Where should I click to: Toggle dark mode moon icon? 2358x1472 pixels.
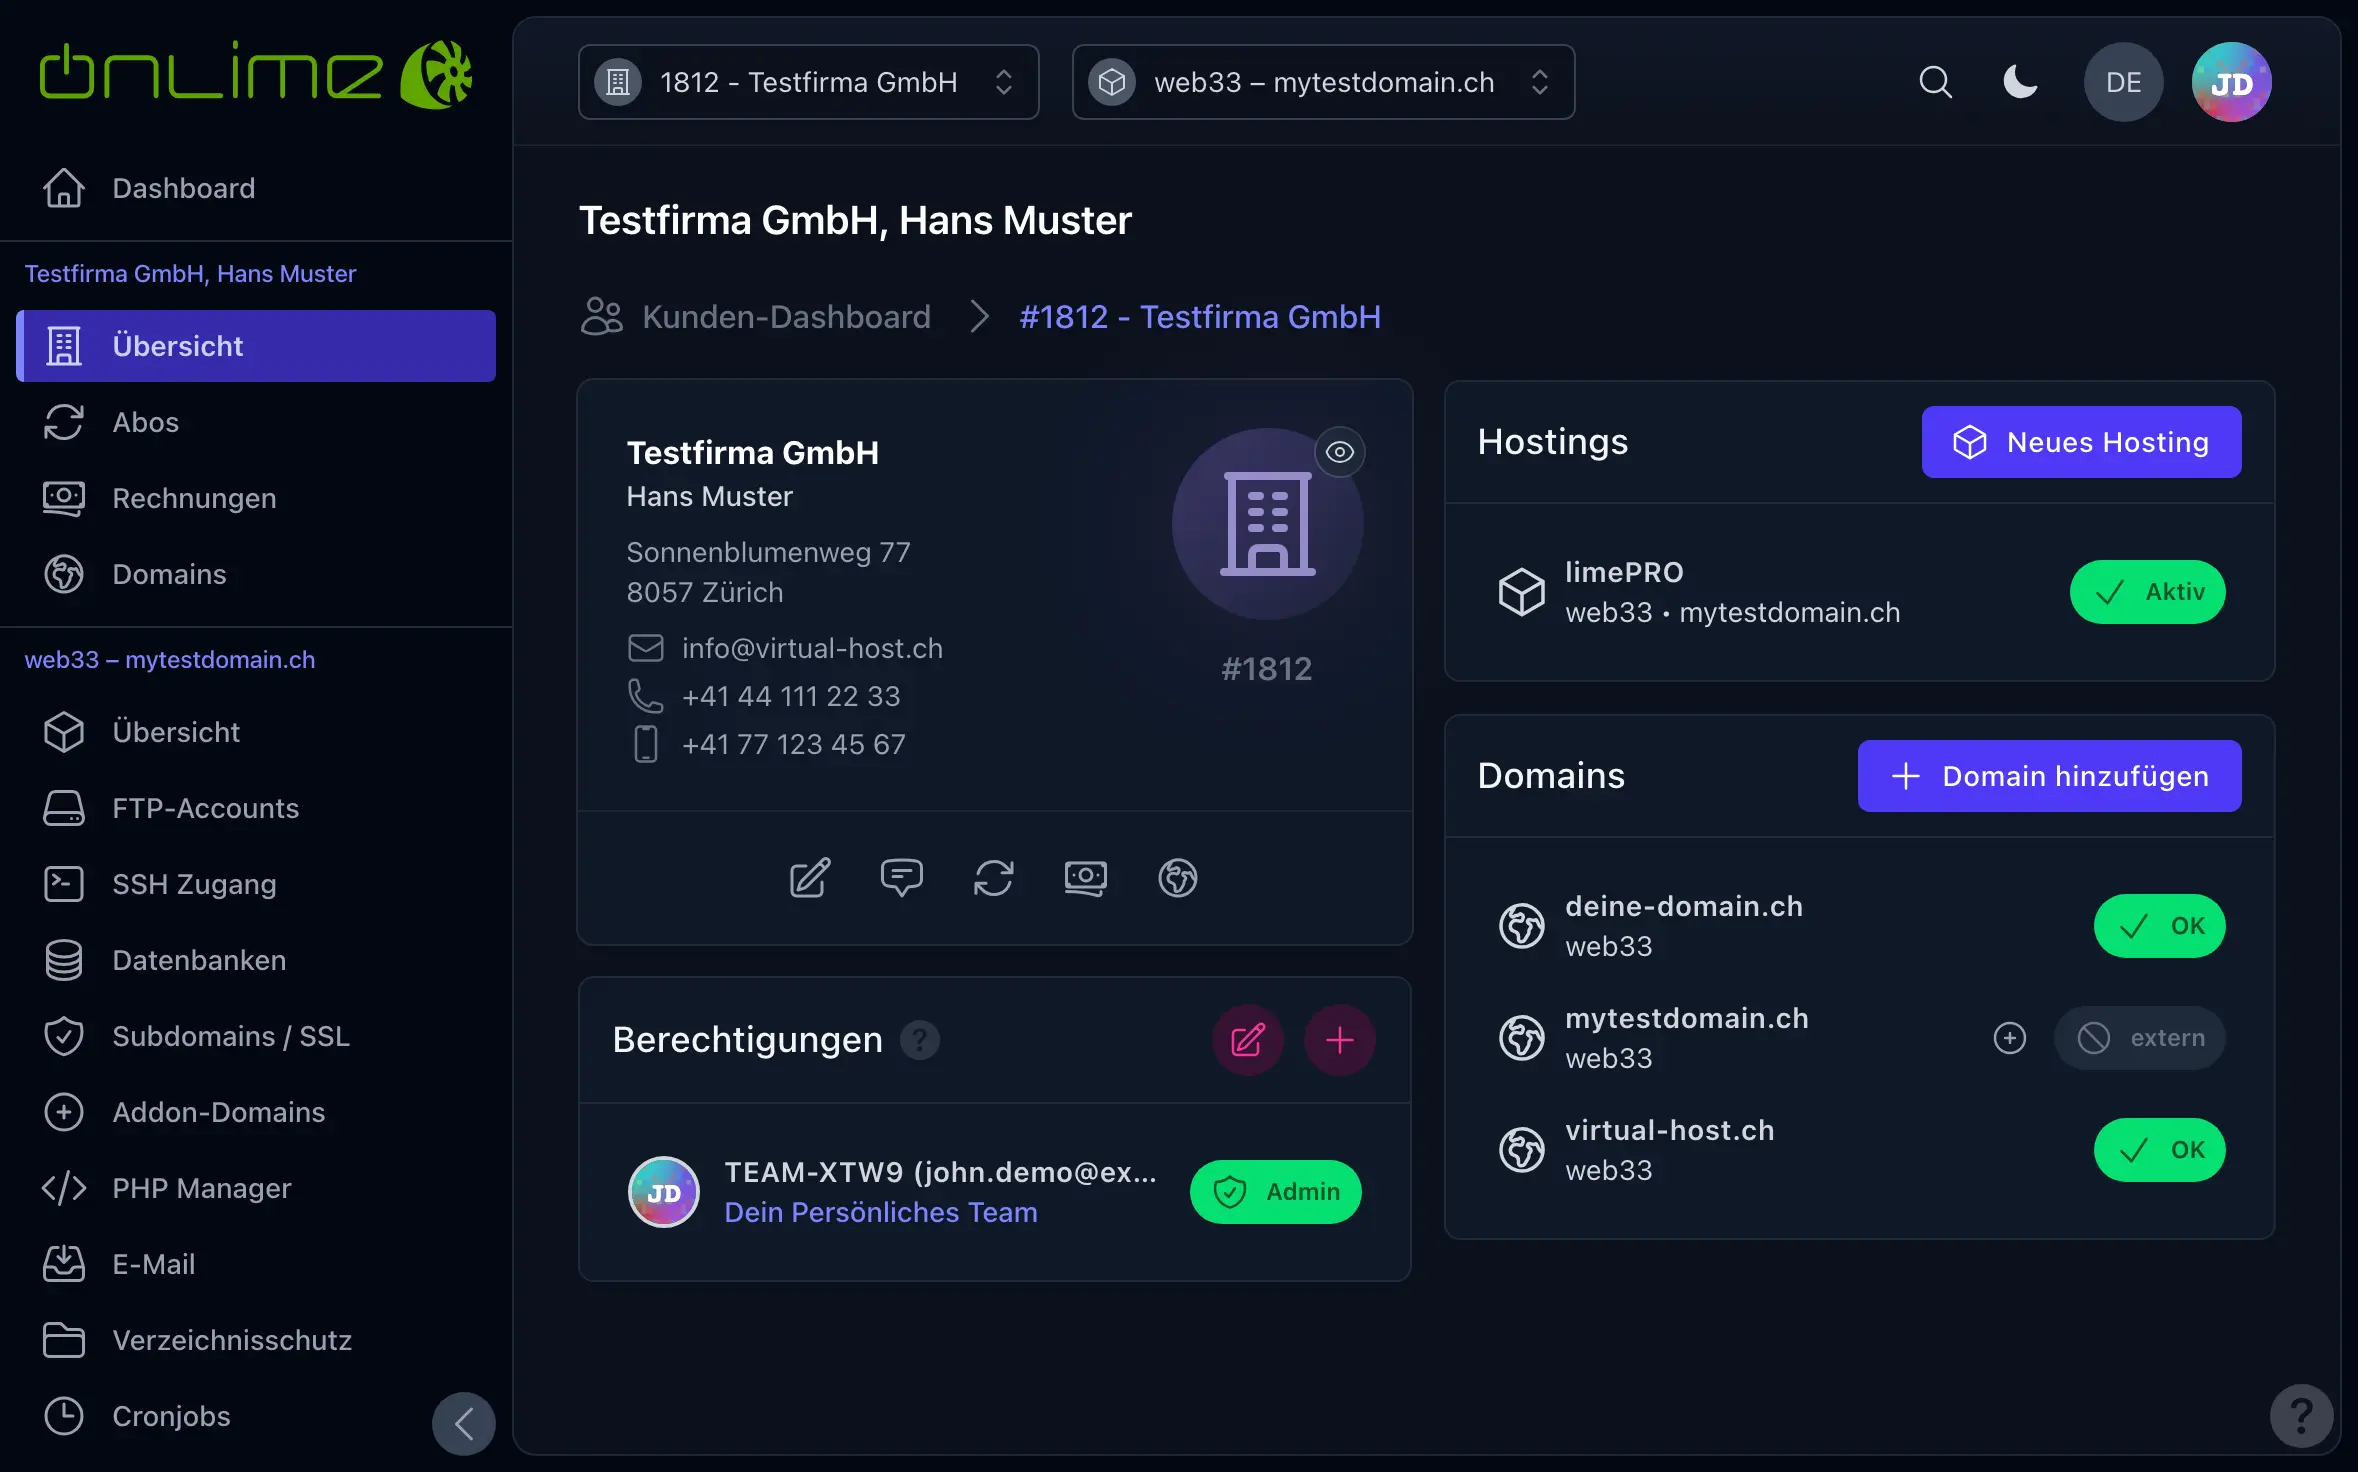[2020, 82]
